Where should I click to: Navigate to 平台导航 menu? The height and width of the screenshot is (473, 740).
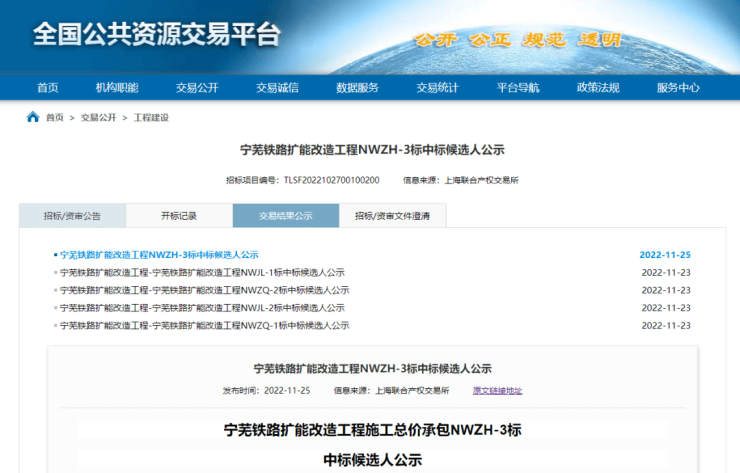click(x=517, y=88)
